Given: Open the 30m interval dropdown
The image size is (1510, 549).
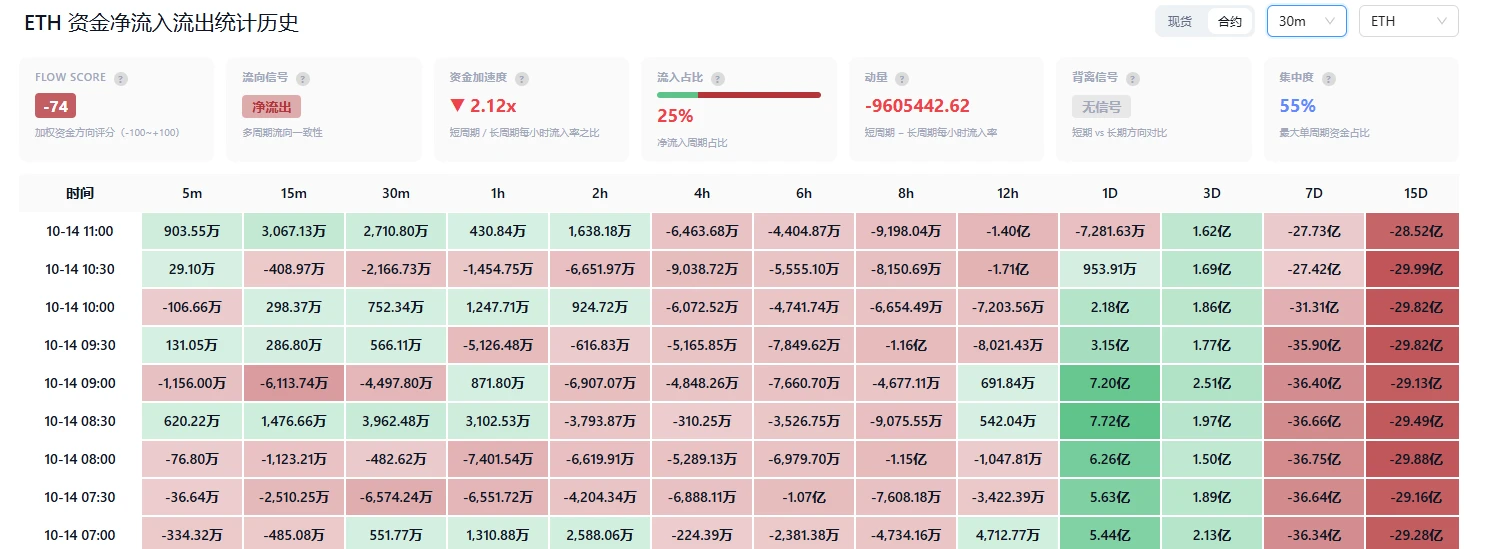Looking at the screenshot, I should [1307, 21].
